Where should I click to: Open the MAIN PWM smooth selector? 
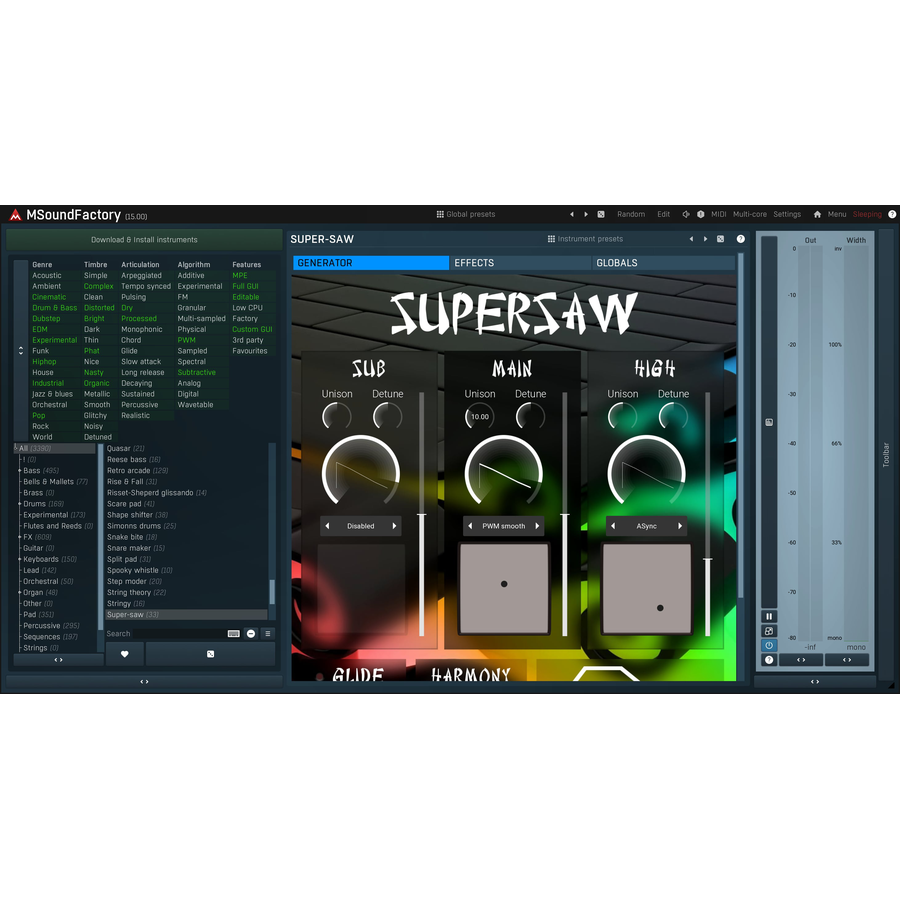(x=503, y=526)
